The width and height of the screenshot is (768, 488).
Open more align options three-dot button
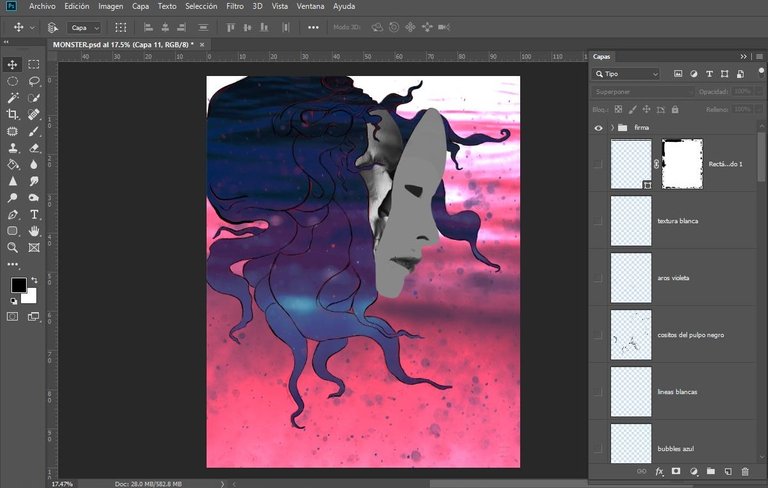[x=313, y=27]
